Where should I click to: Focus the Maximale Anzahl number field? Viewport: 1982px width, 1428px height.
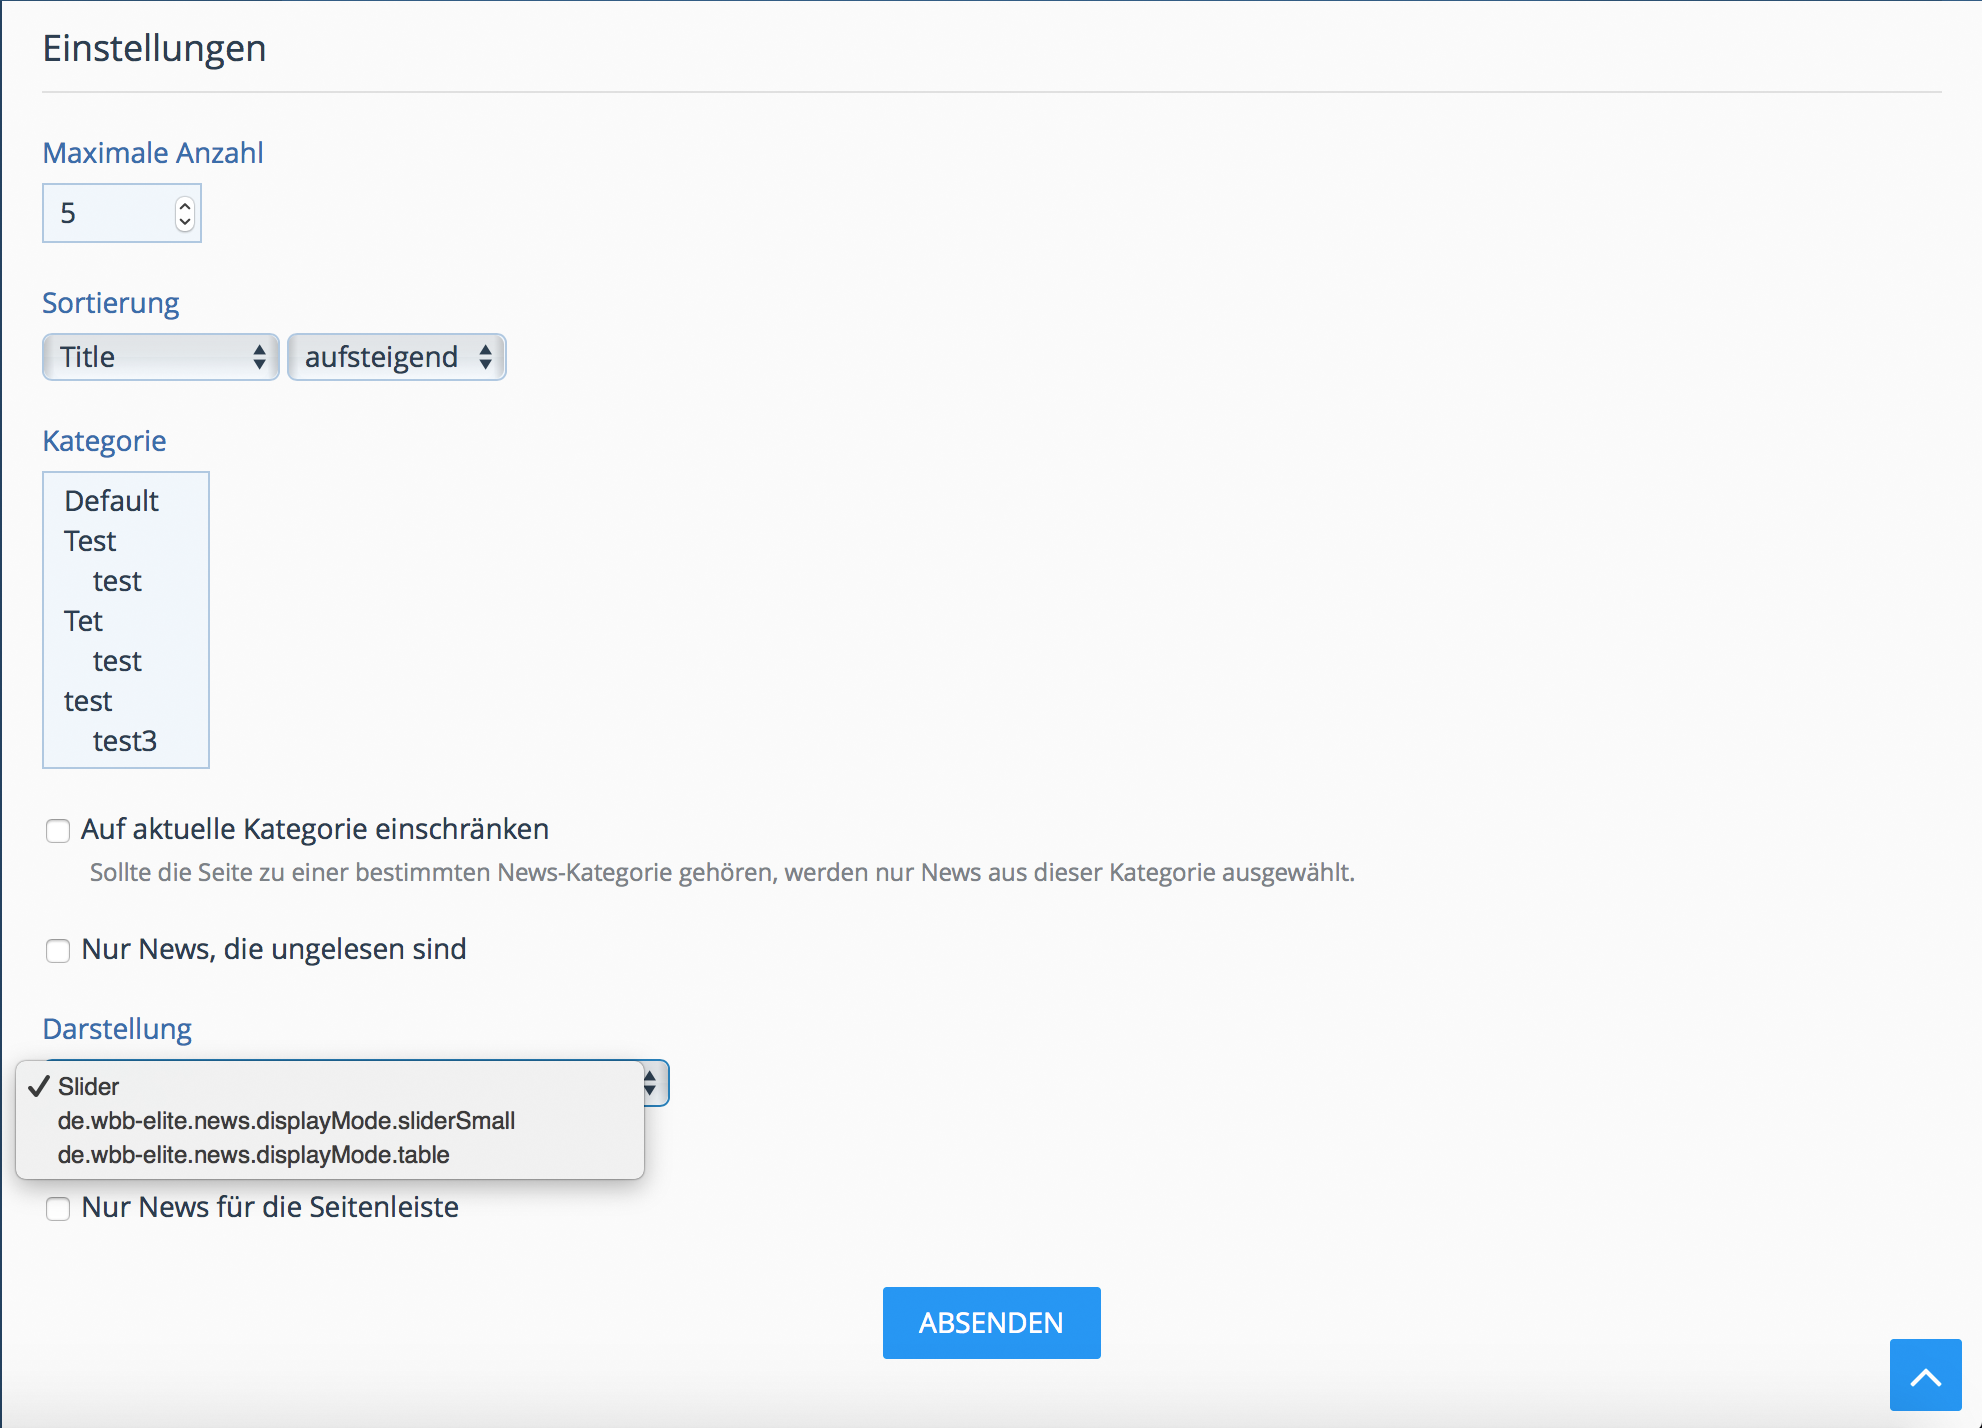pyautogui.click(x=122, y=213)
